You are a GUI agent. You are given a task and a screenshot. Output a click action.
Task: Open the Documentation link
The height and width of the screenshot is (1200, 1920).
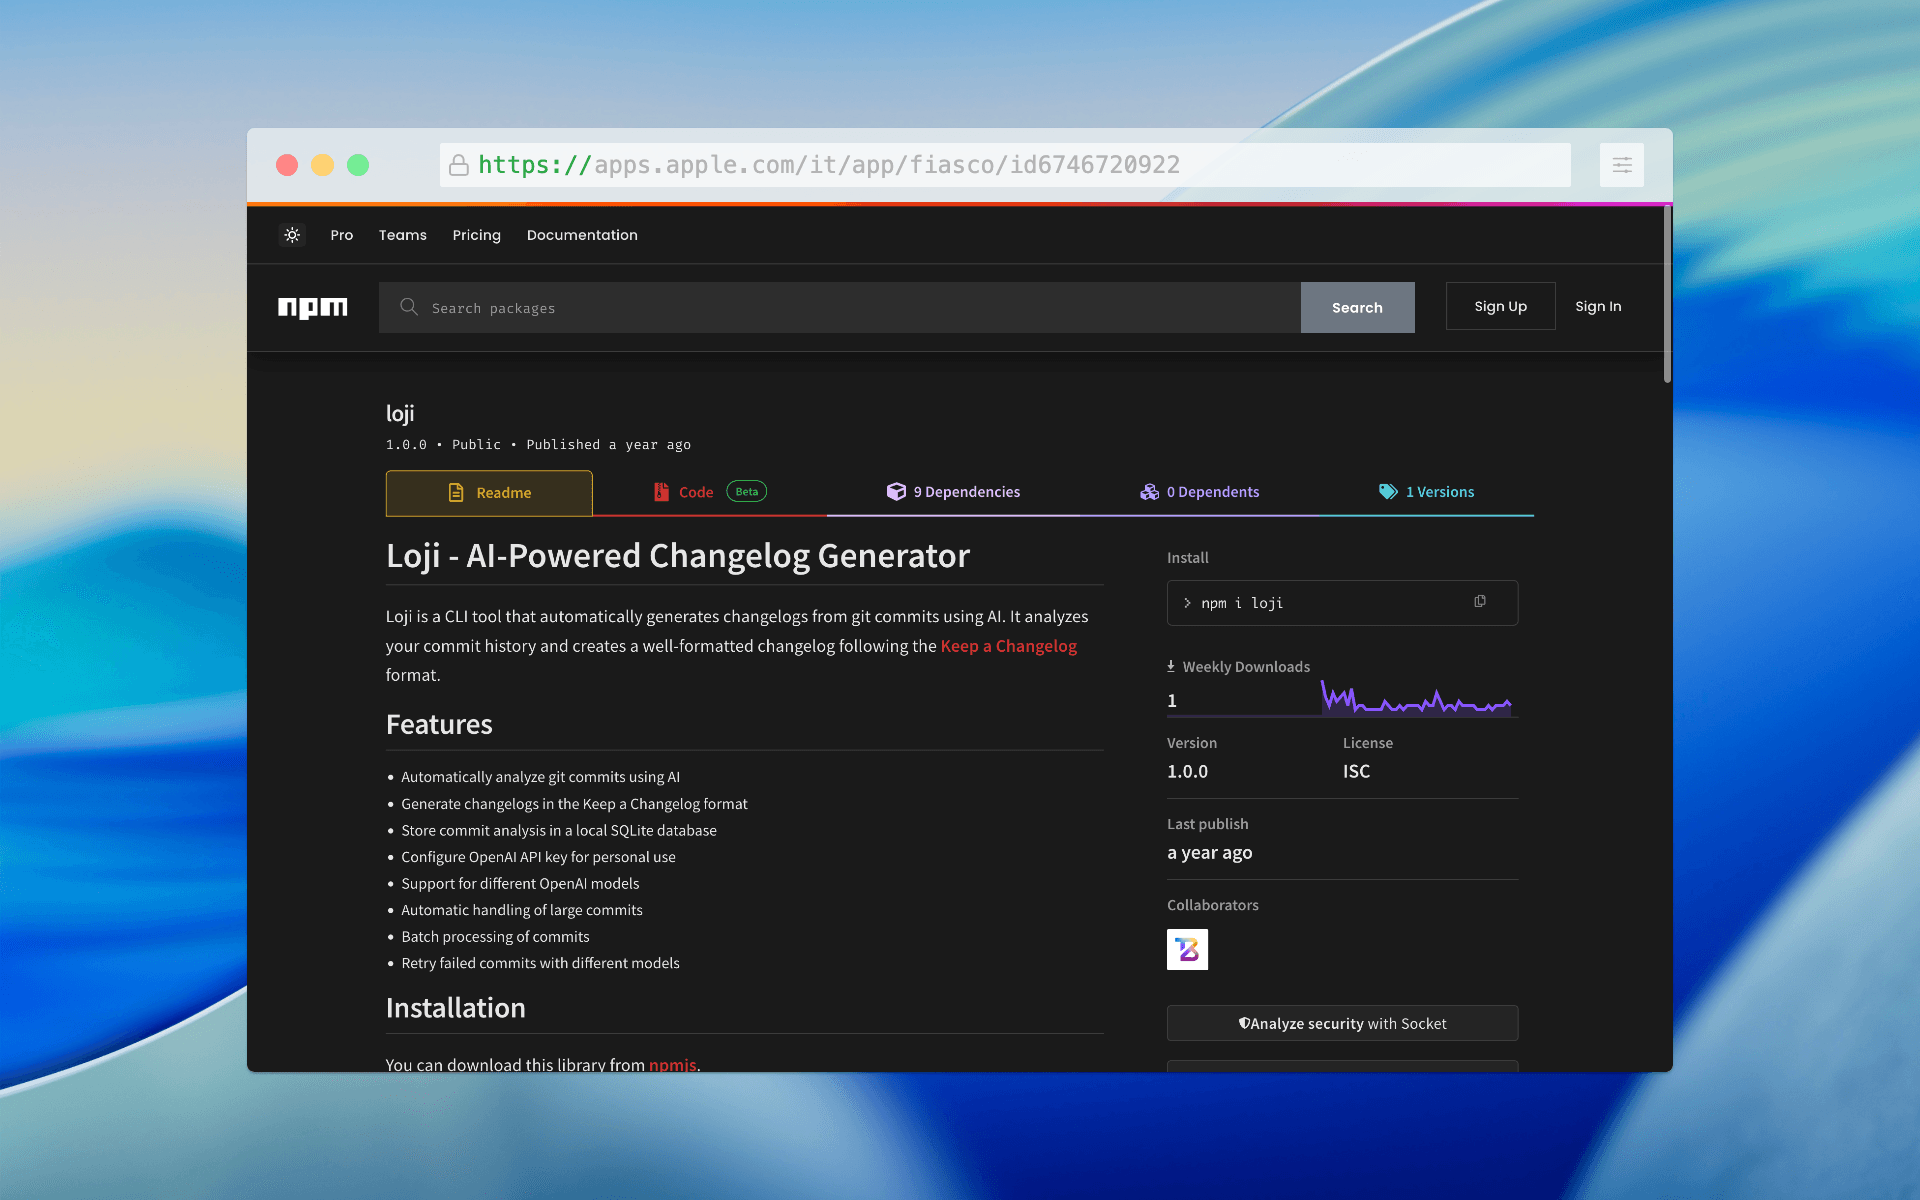(582, 235)
